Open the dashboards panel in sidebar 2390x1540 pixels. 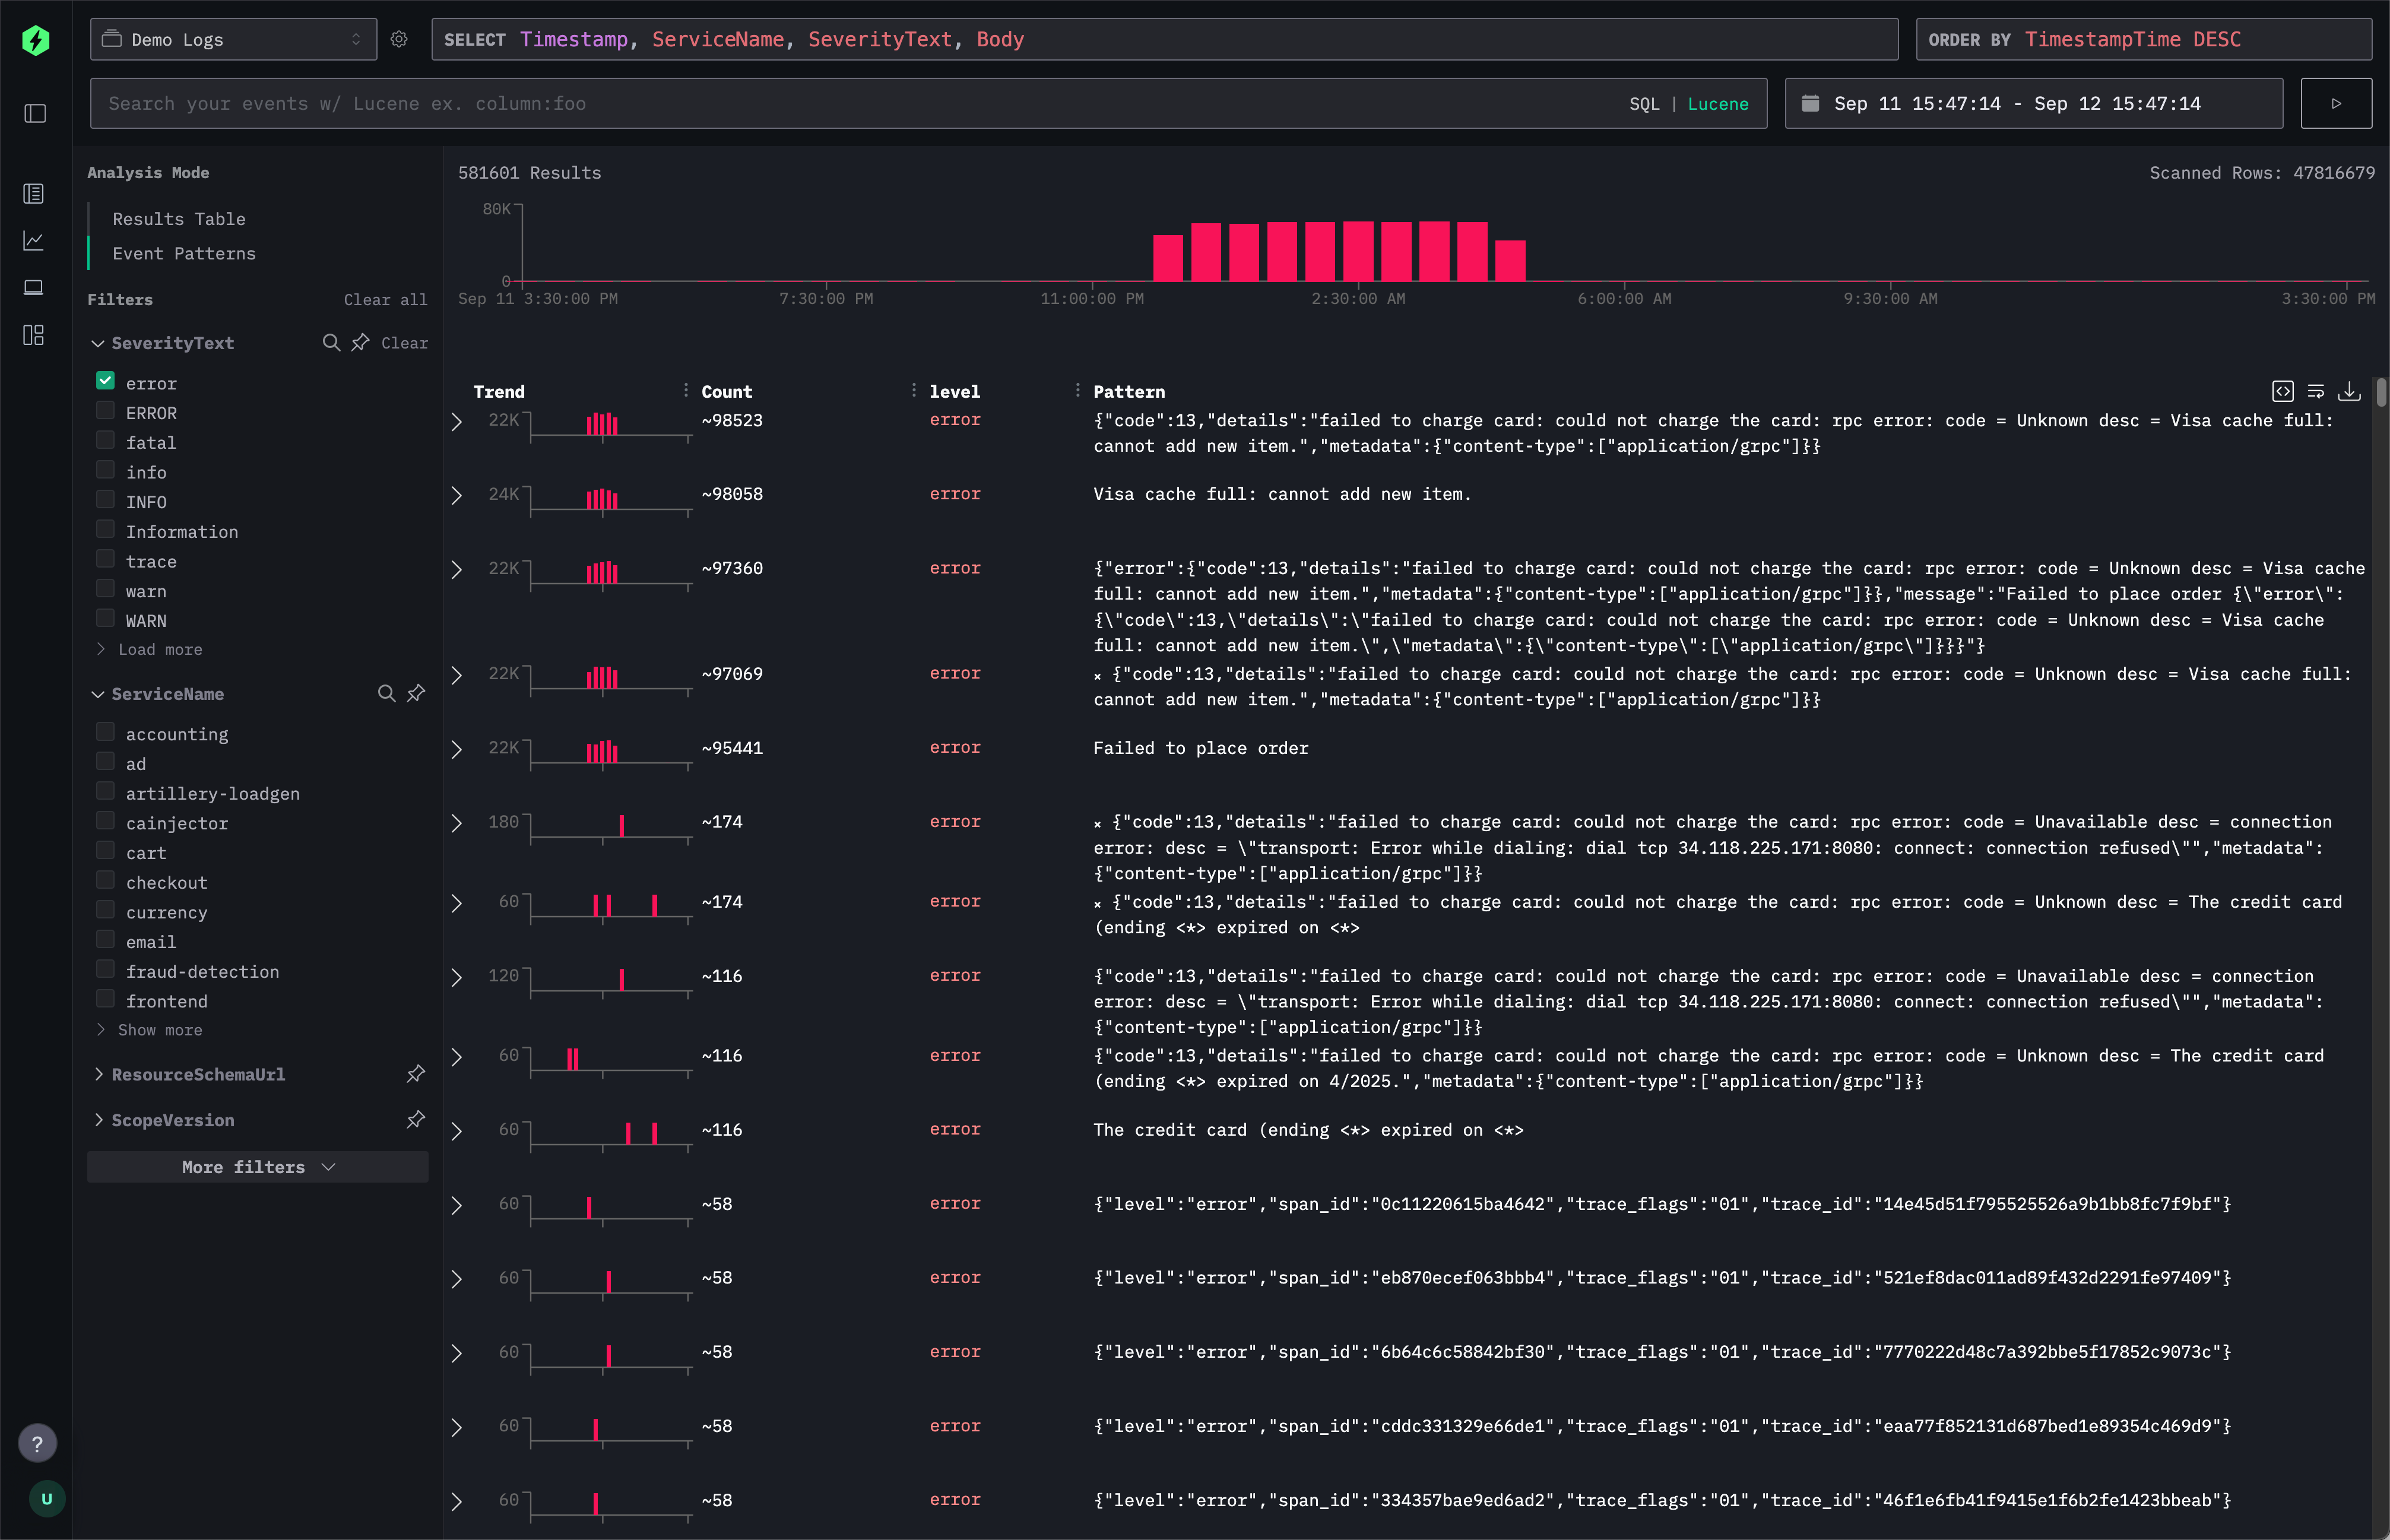click(x=33, y=335)
